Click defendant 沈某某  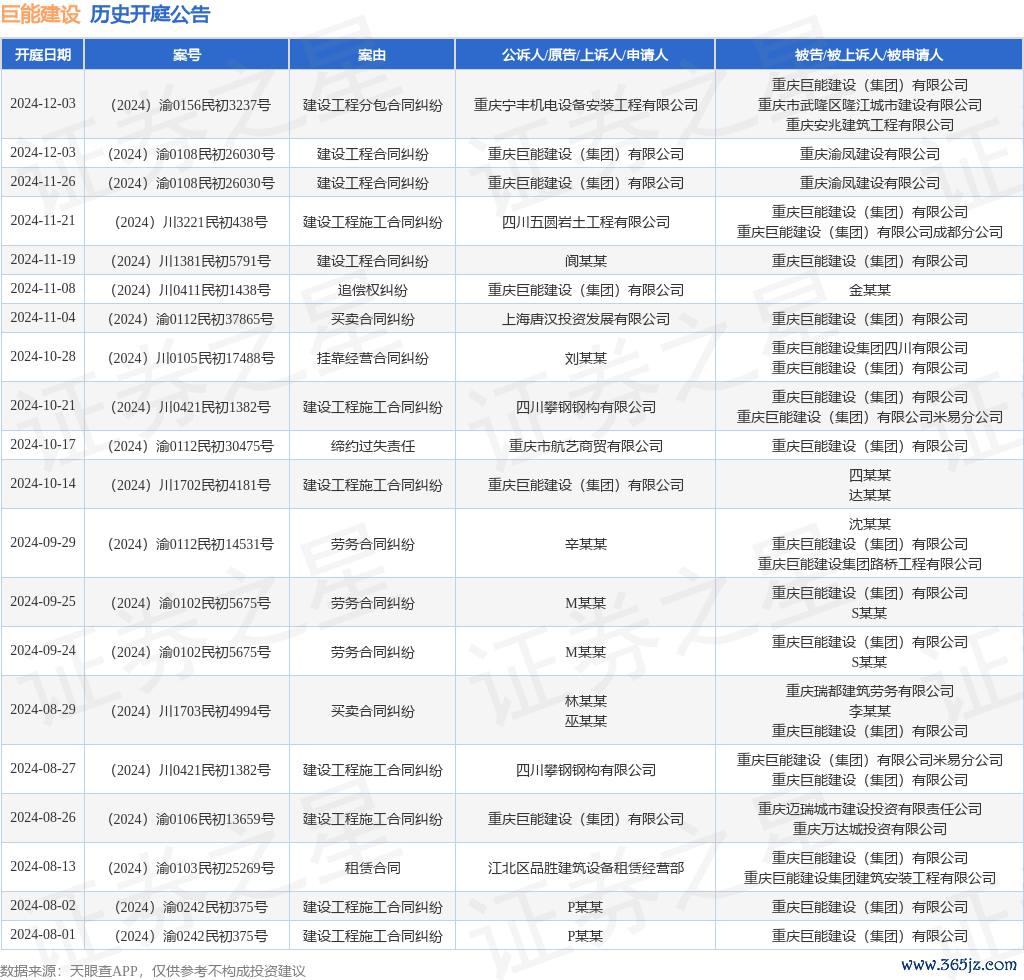pos(870,524)
